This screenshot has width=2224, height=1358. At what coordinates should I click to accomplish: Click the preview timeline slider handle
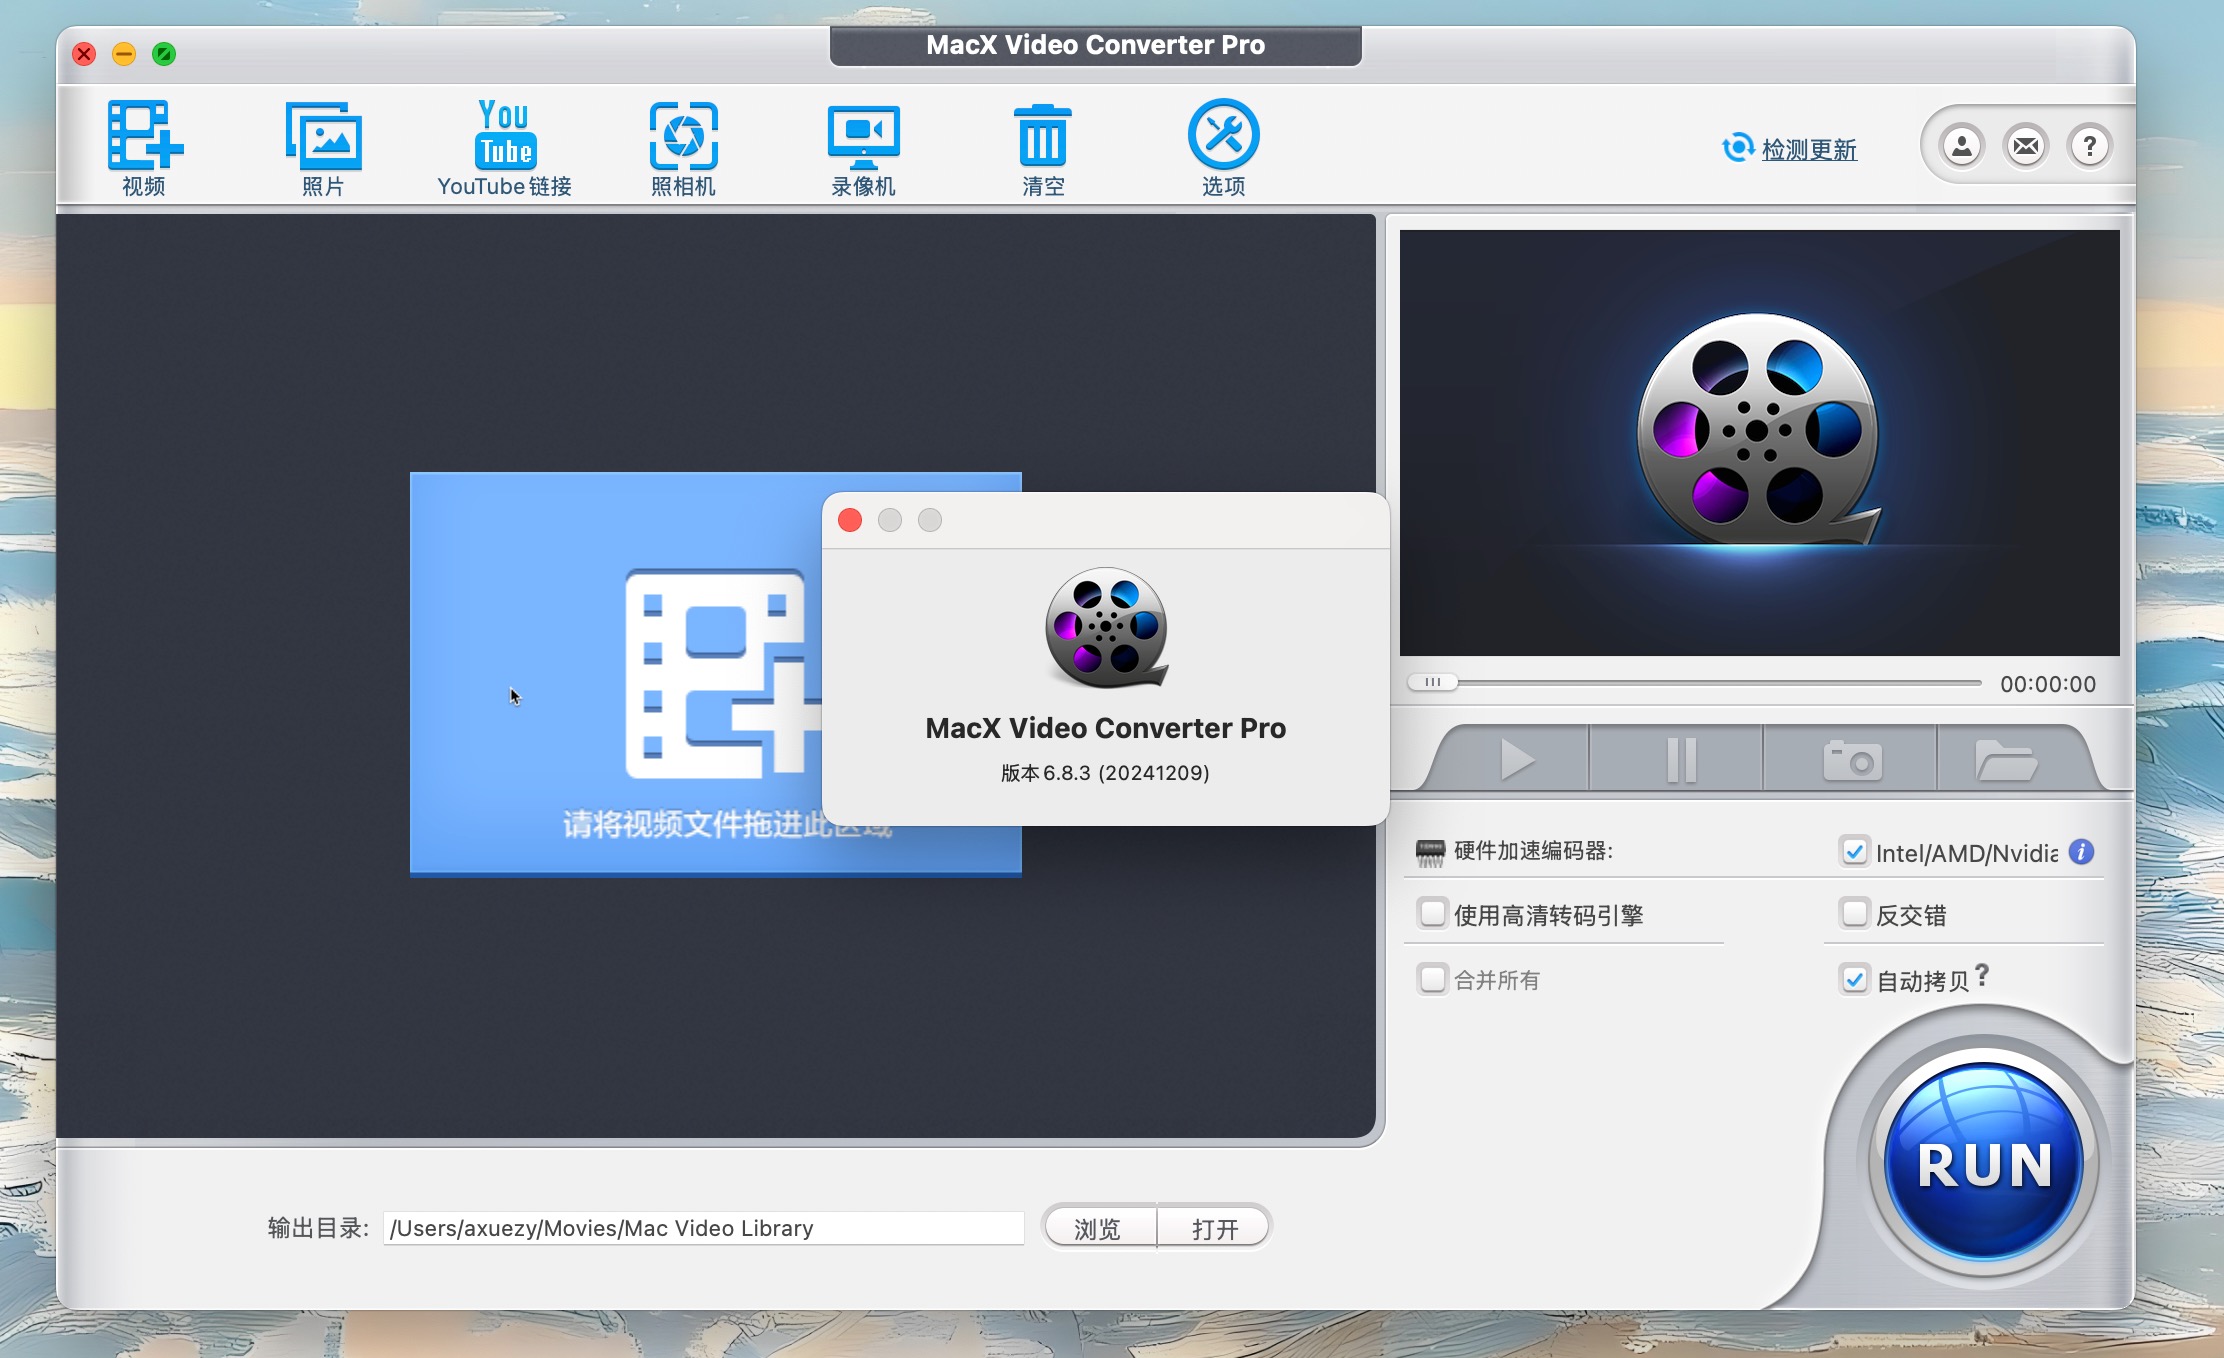[x=1432, y=682]
